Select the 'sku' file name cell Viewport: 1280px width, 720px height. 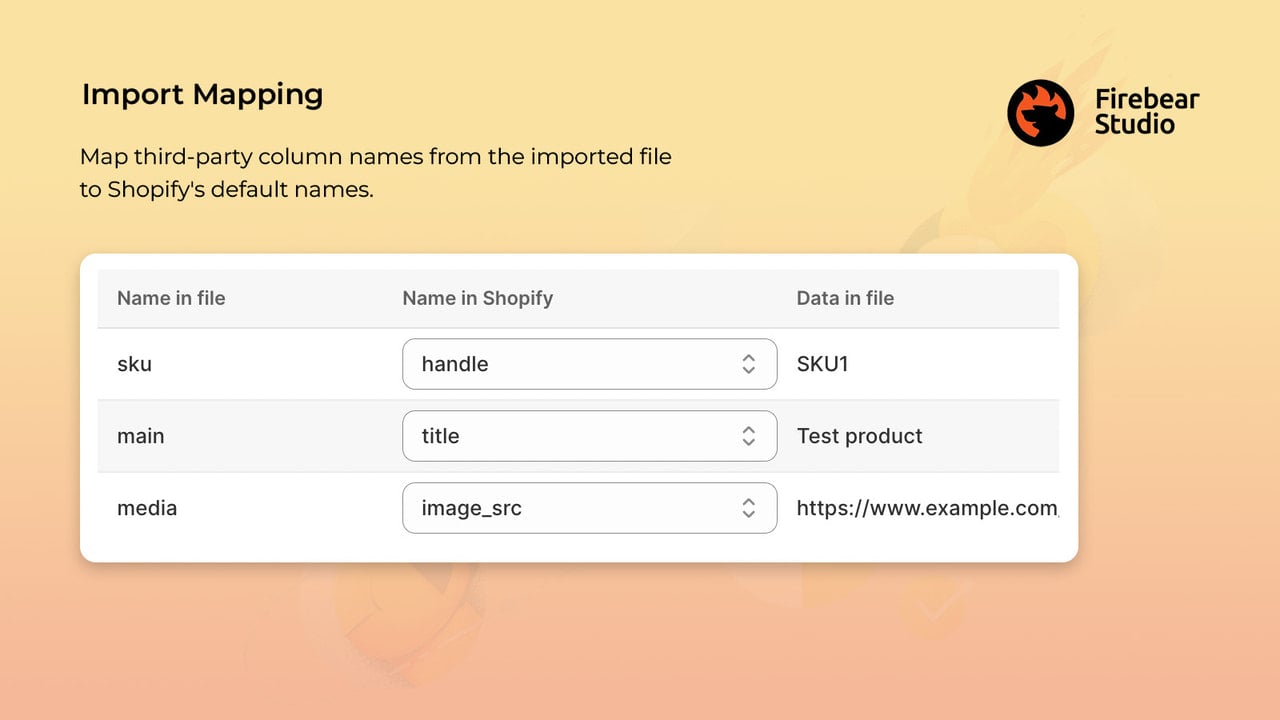pos(134,364)
